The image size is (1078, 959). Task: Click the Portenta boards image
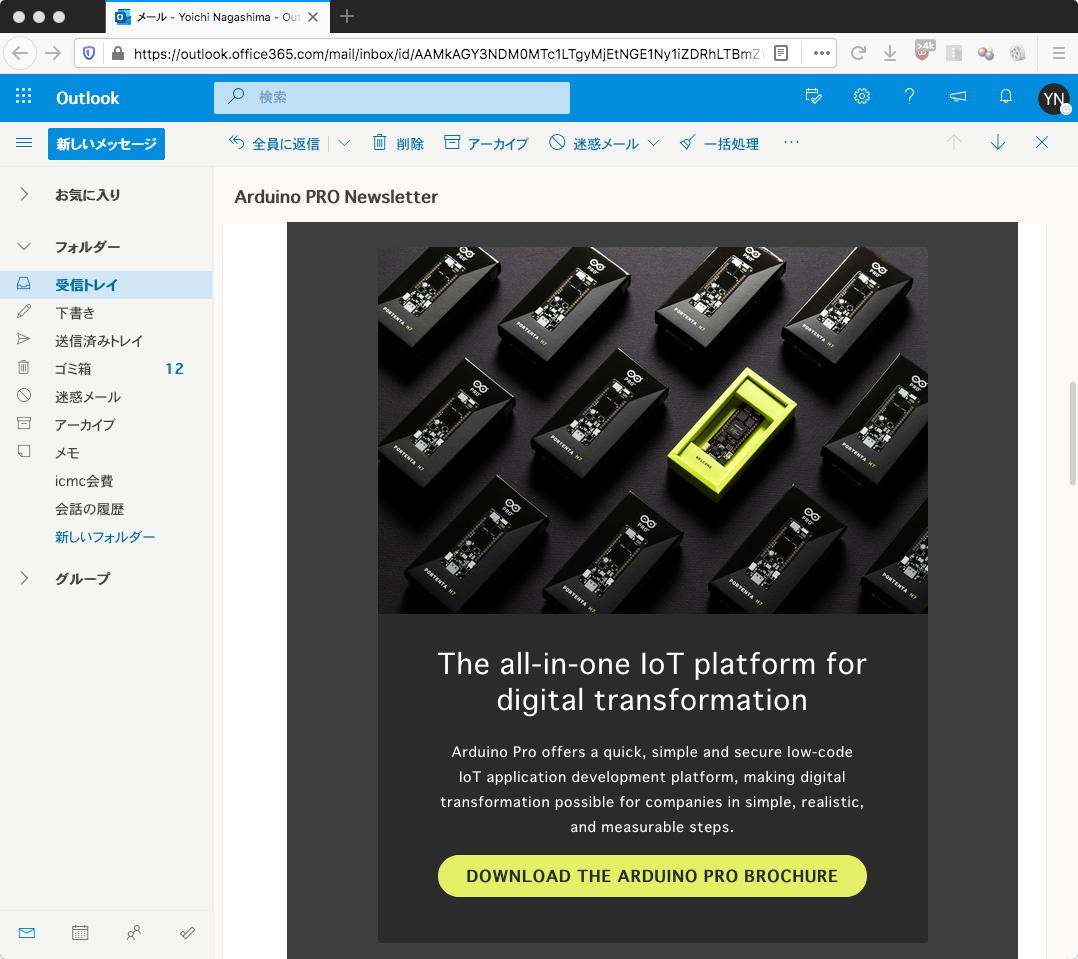pyautogui.click(x=652, y=430)
